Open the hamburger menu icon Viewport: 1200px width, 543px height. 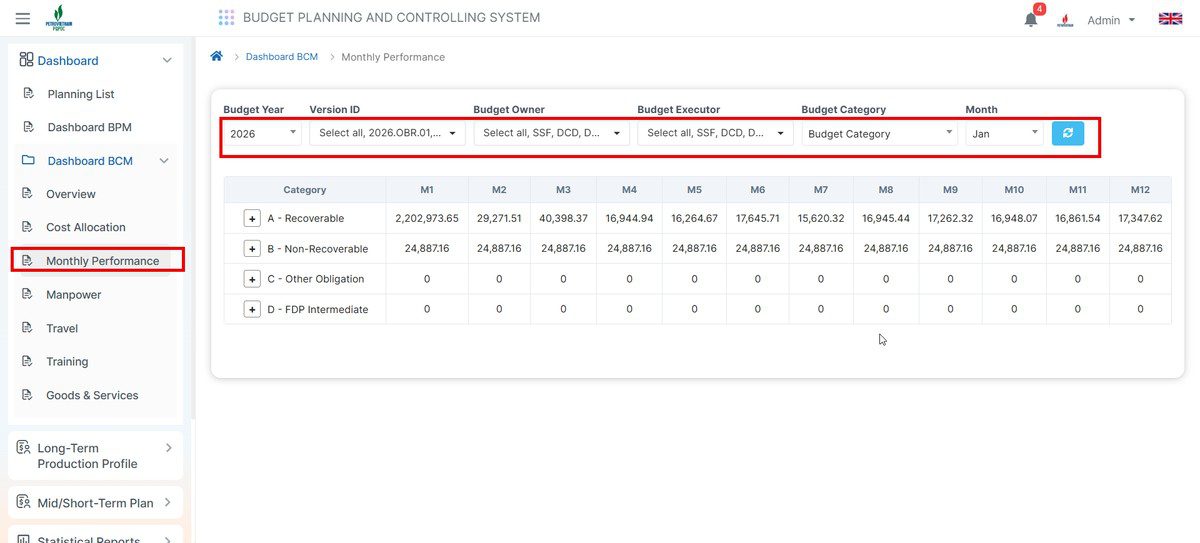23,18
